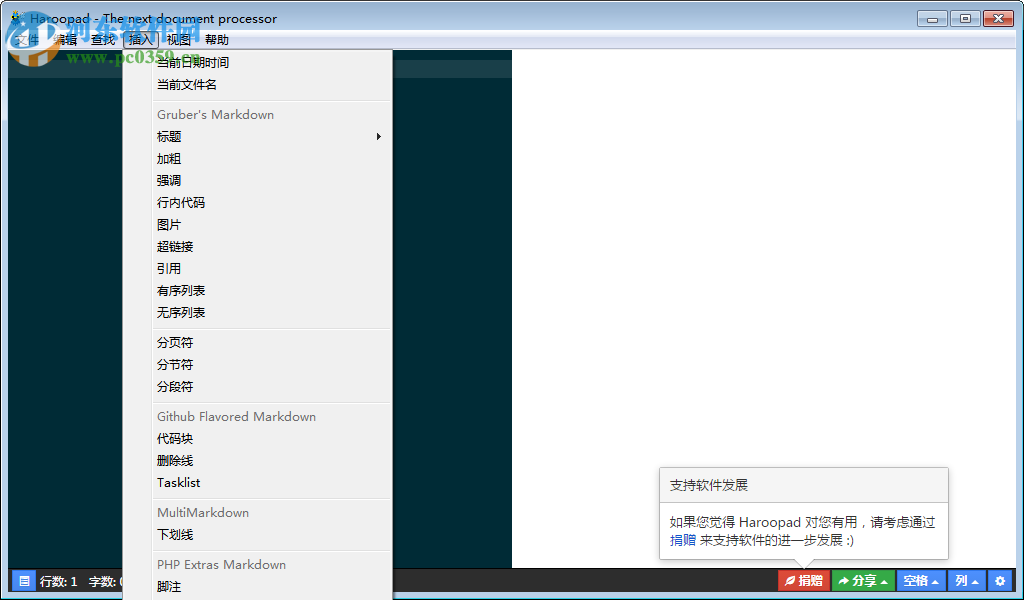Open settings via the gear icon
Screen dimensions: 1024x600
(x=1000, y=580)
